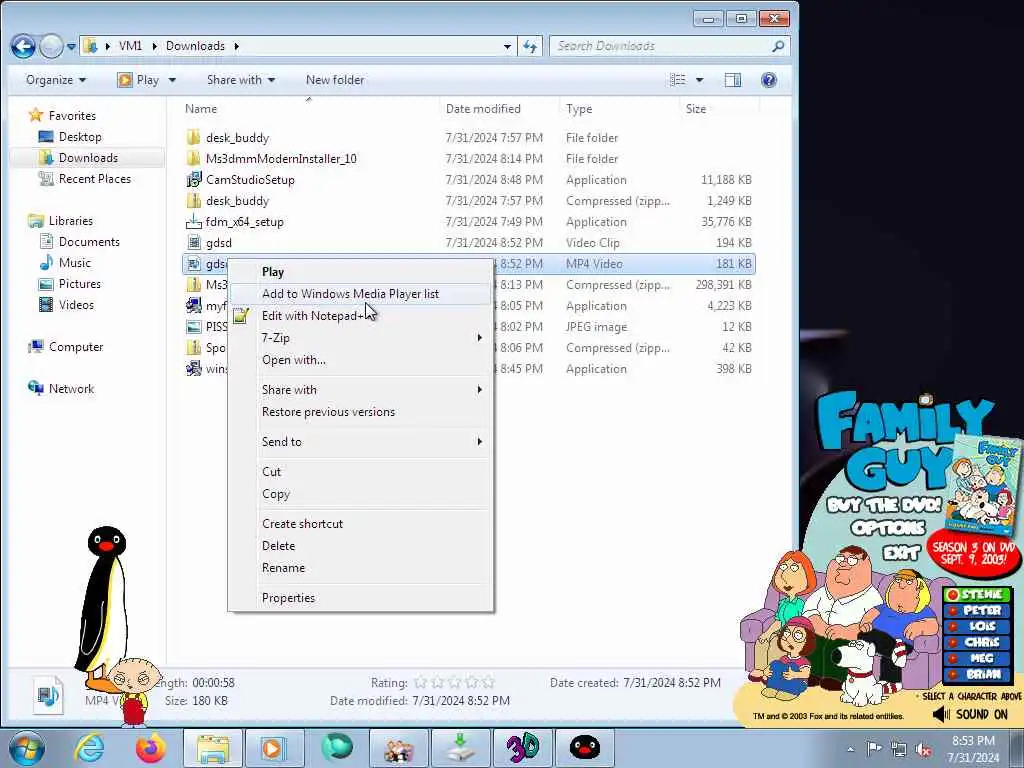This screenshot has width=1024, height=768.
Task: Click the refresh button beside address bar
Action: click(x=530, y=46)
